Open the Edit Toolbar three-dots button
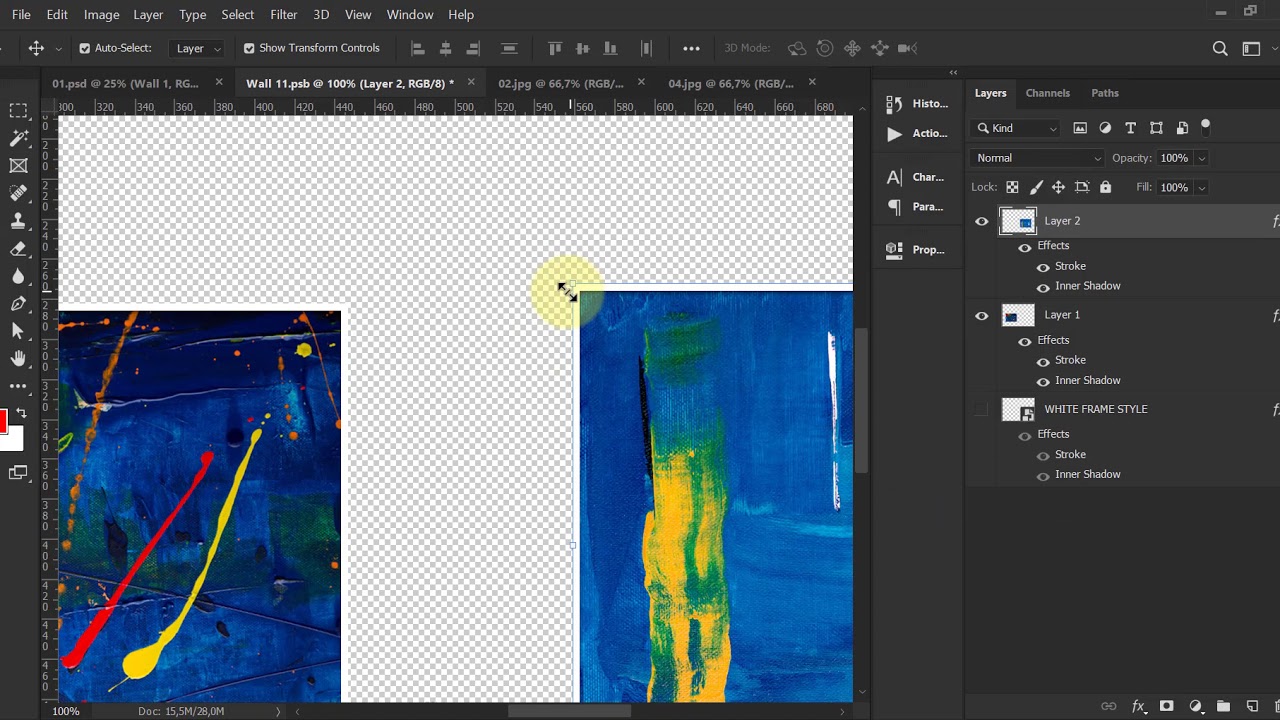Viewport: 1280px width, 720px height. click(x=18, y=386)
